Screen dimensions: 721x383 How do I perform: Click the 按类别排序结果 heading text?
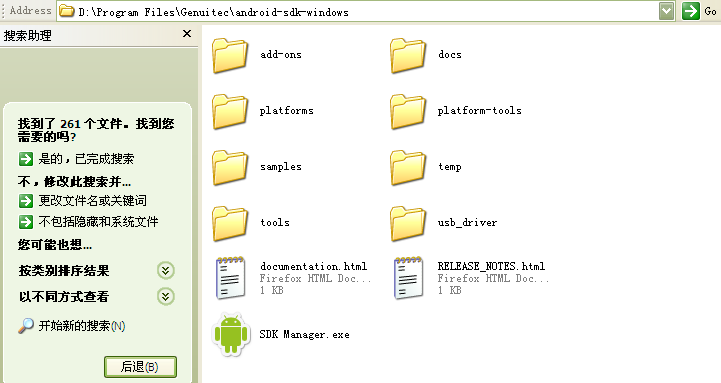click(x=64, y=271)
